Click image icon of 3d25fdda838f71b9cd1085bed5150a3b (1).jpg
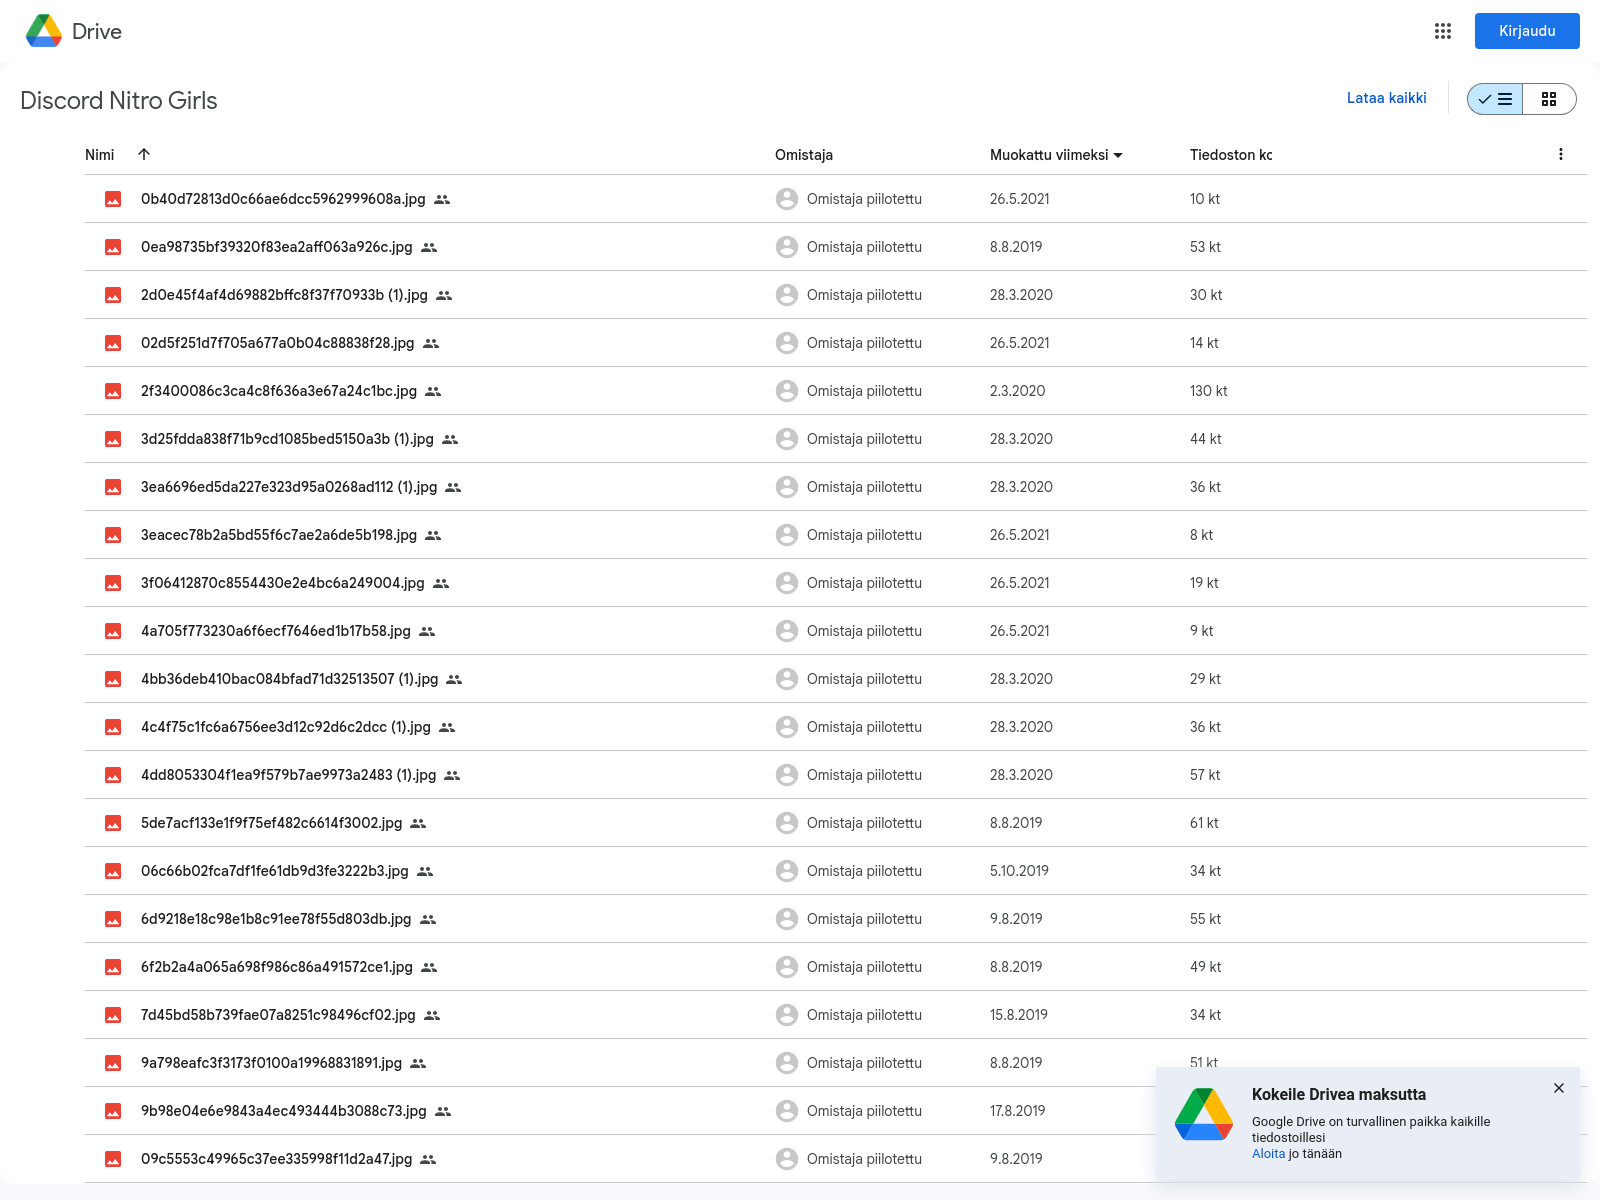1600x1200 pixels. pos(113,439)
